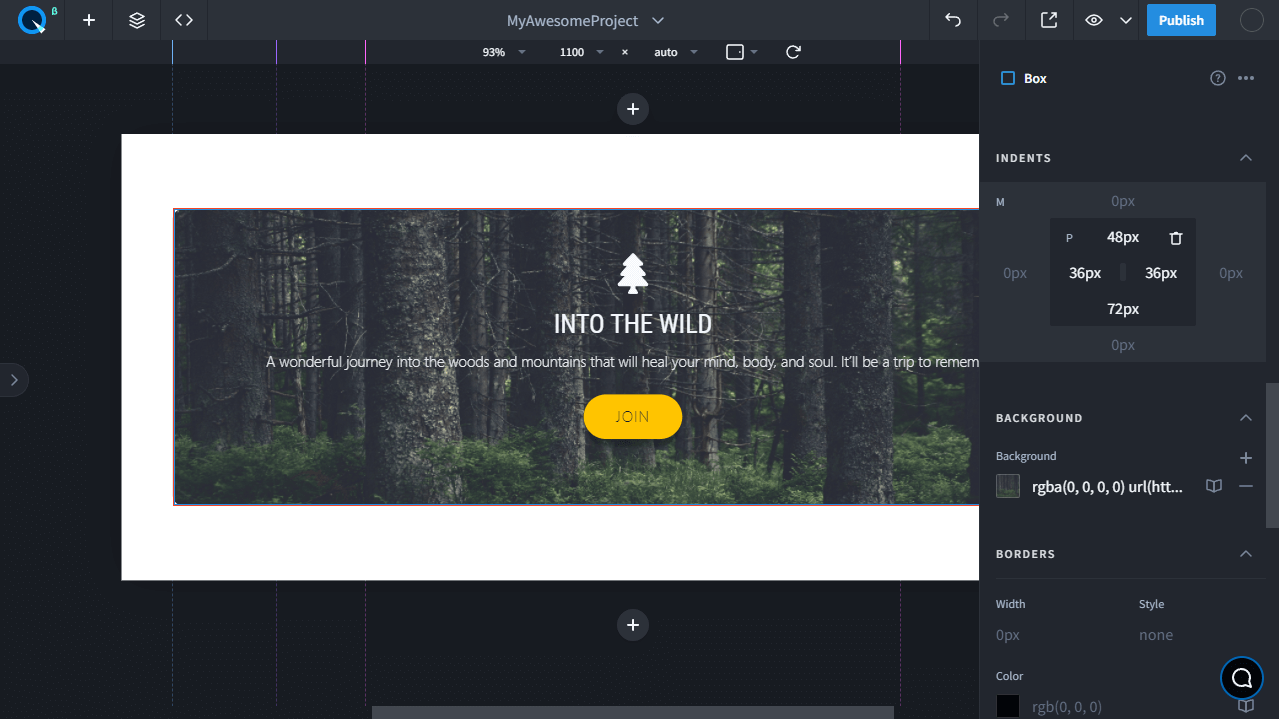
Task: Click the right panel vertical scrollbar
Action: click(1272, 455)
